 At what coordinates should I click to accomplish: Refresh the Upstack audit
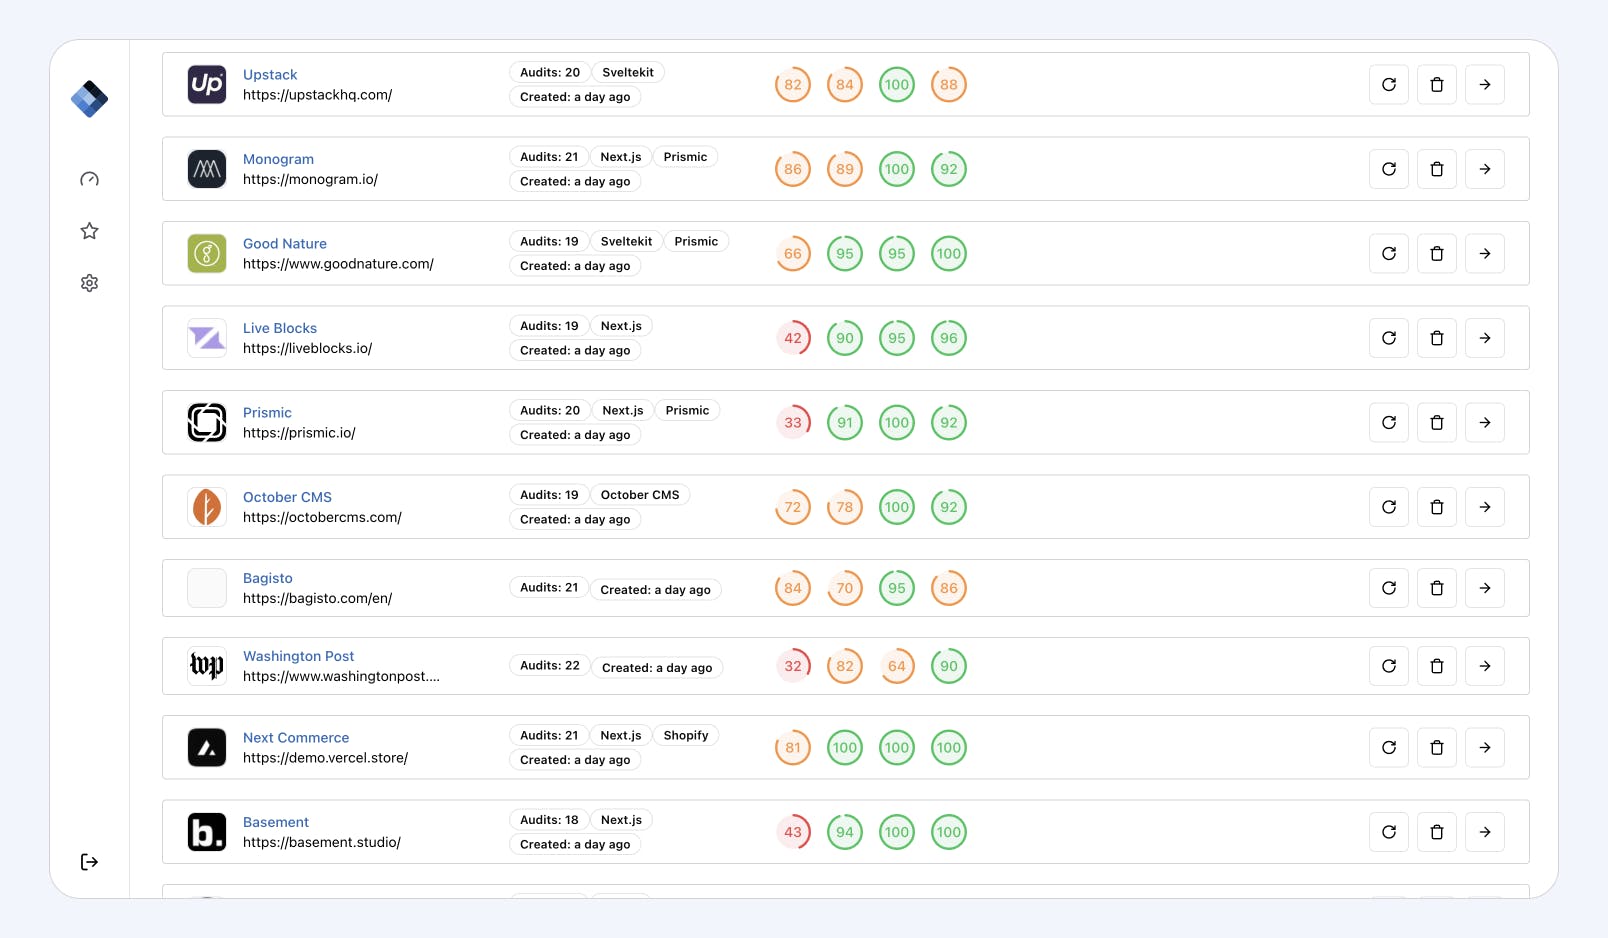click(x=1388, y=84)
